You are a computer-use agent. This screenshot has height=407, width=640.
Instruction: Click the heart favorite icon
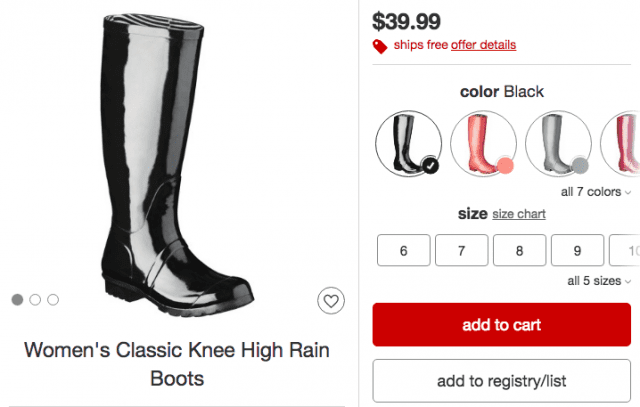click(331, 301)
